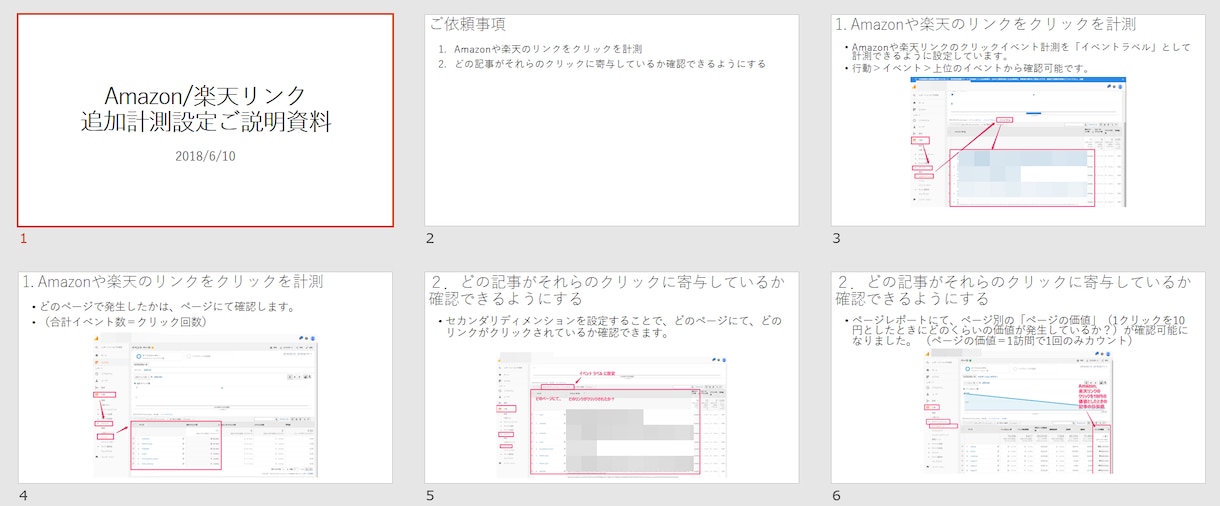Select slide 3 thumbnail with analytics screenshot
The image size is (1220, 506).
(1017, 120)
